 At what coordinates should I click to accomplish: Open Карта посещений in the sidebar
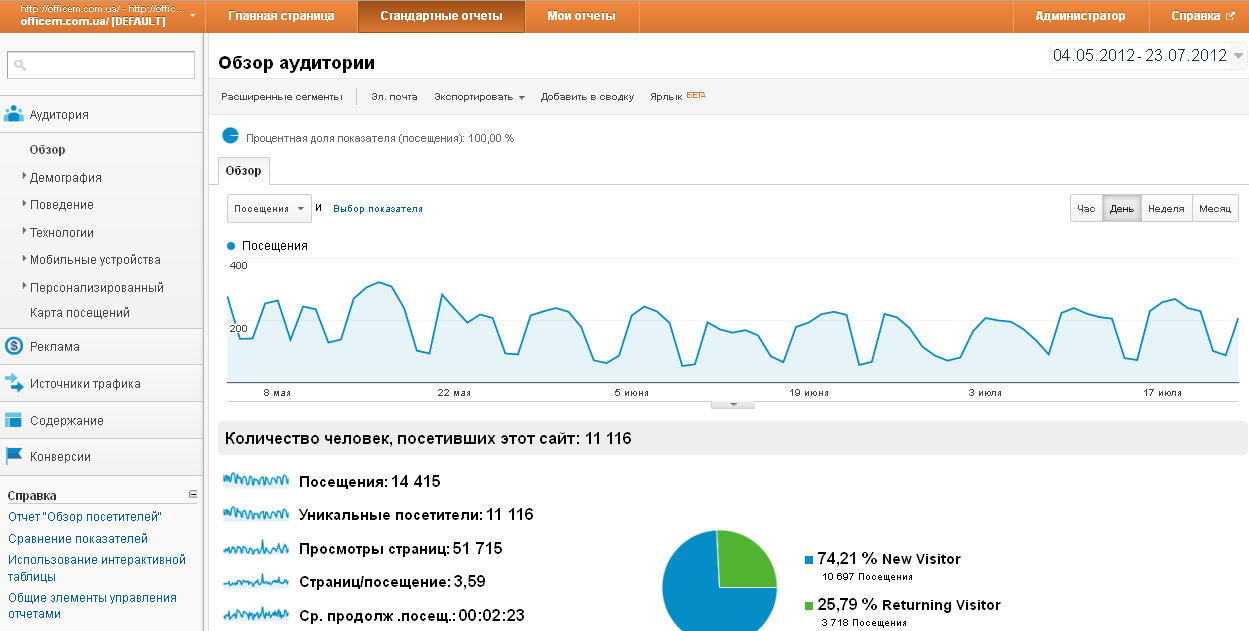(x=80, y=312)
